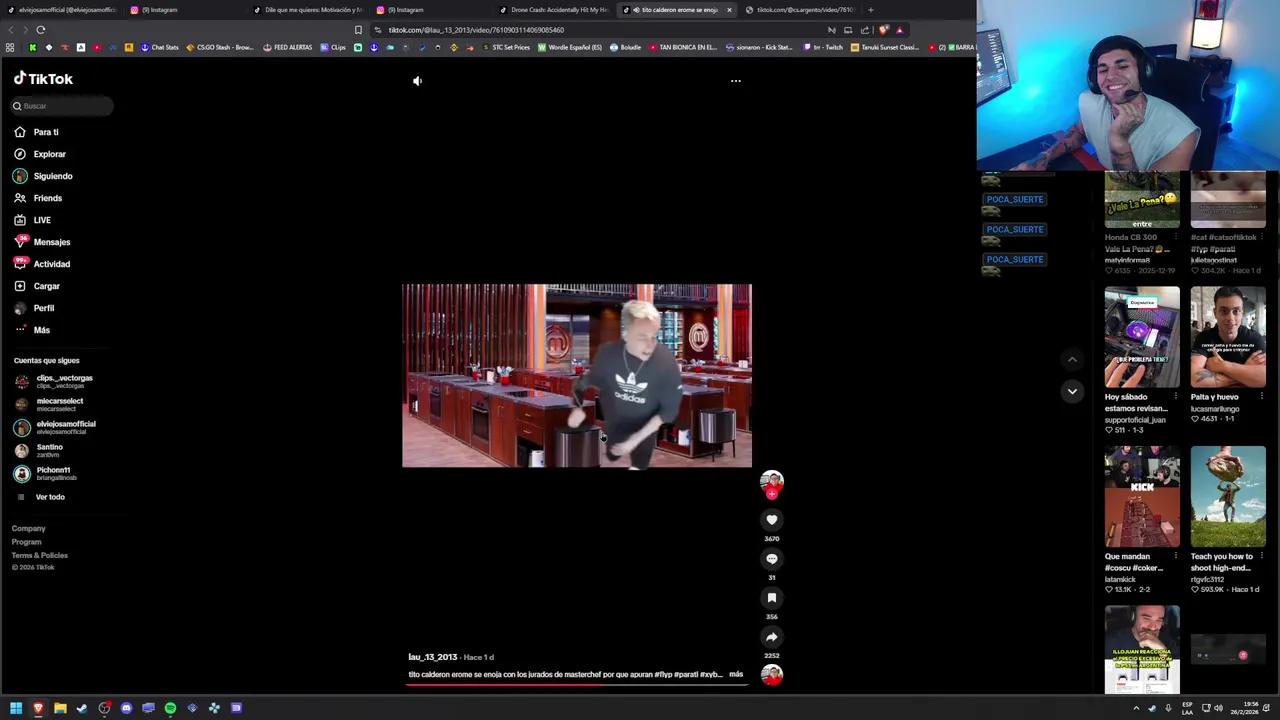Click Cargar to upload a video
The height and width of the screenshot is (720, 1280).
[46, 286]
